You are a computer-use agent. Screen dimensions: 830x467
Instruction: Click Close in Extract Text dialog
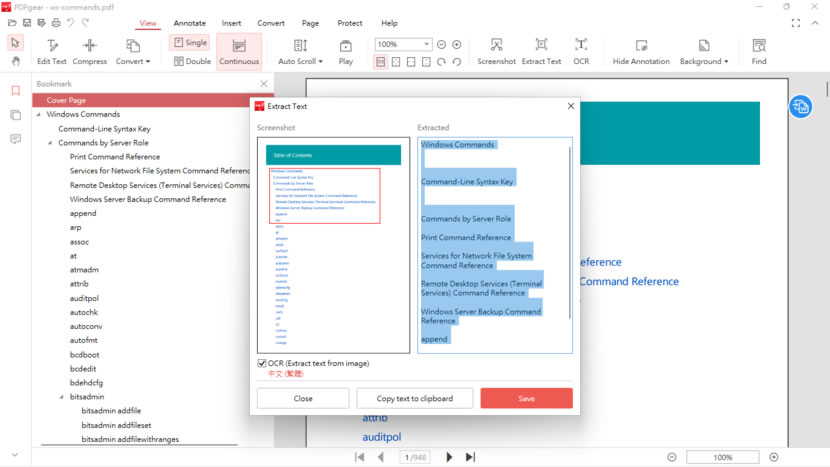tap(303, 398)
